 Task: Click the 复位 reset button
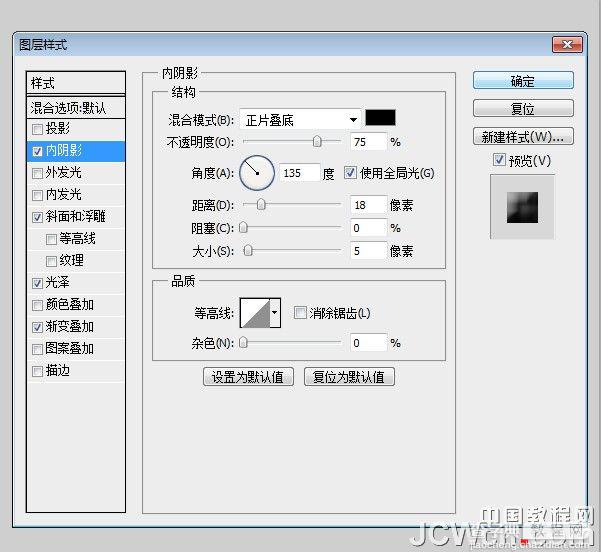[x=523, y=108]
